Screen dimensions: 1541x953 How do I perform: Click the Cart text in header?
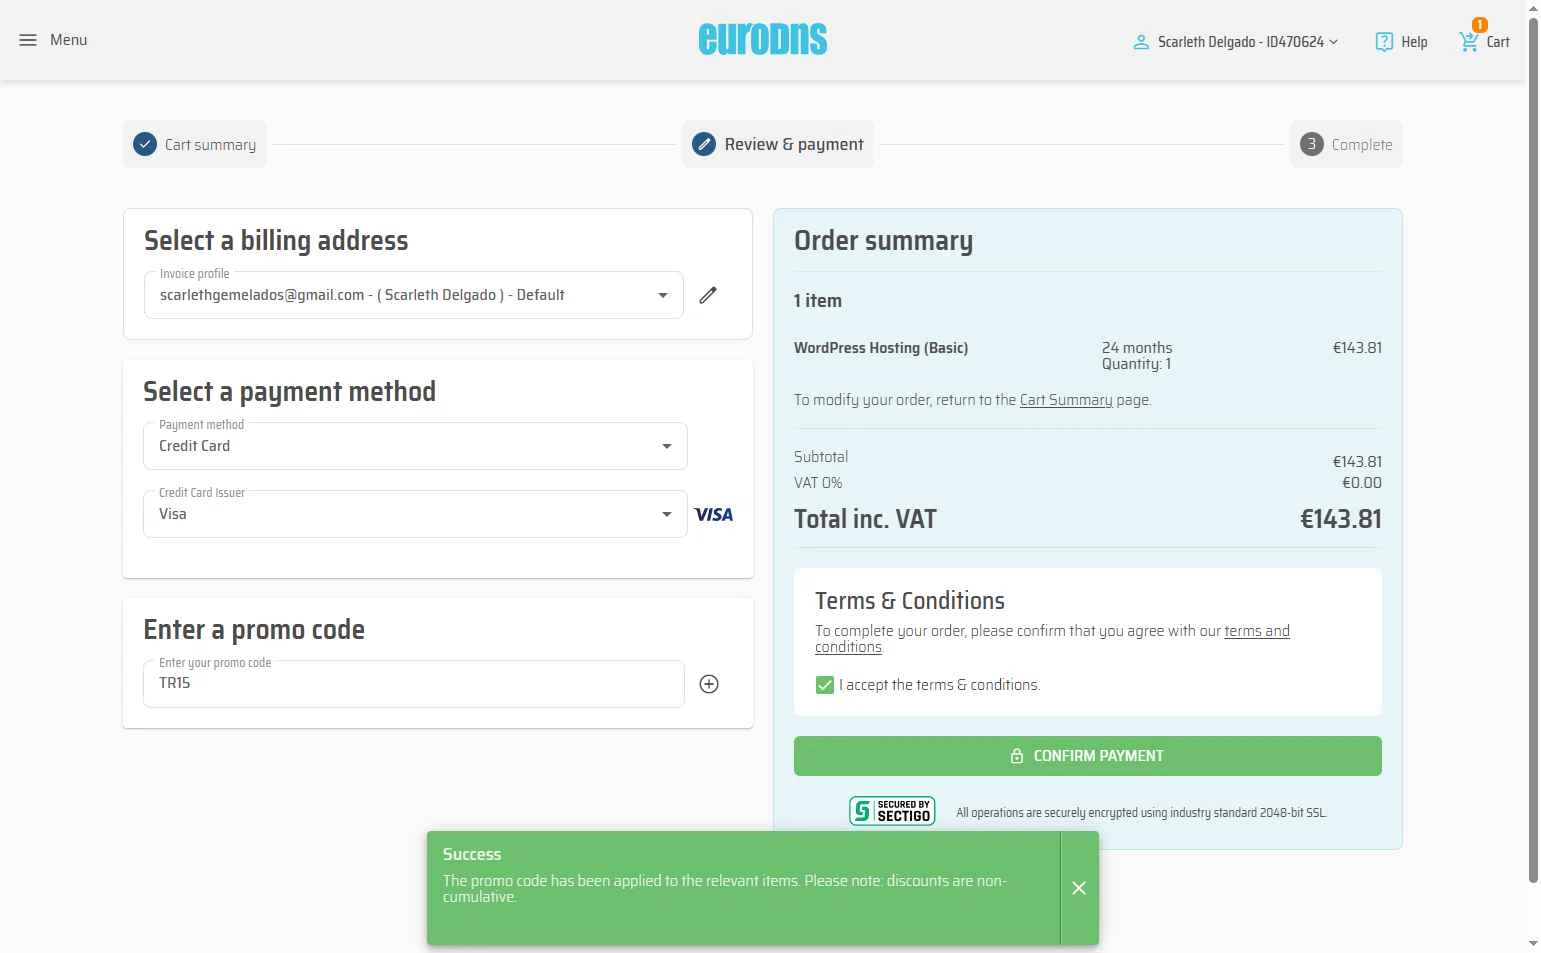pos(1498,42)
